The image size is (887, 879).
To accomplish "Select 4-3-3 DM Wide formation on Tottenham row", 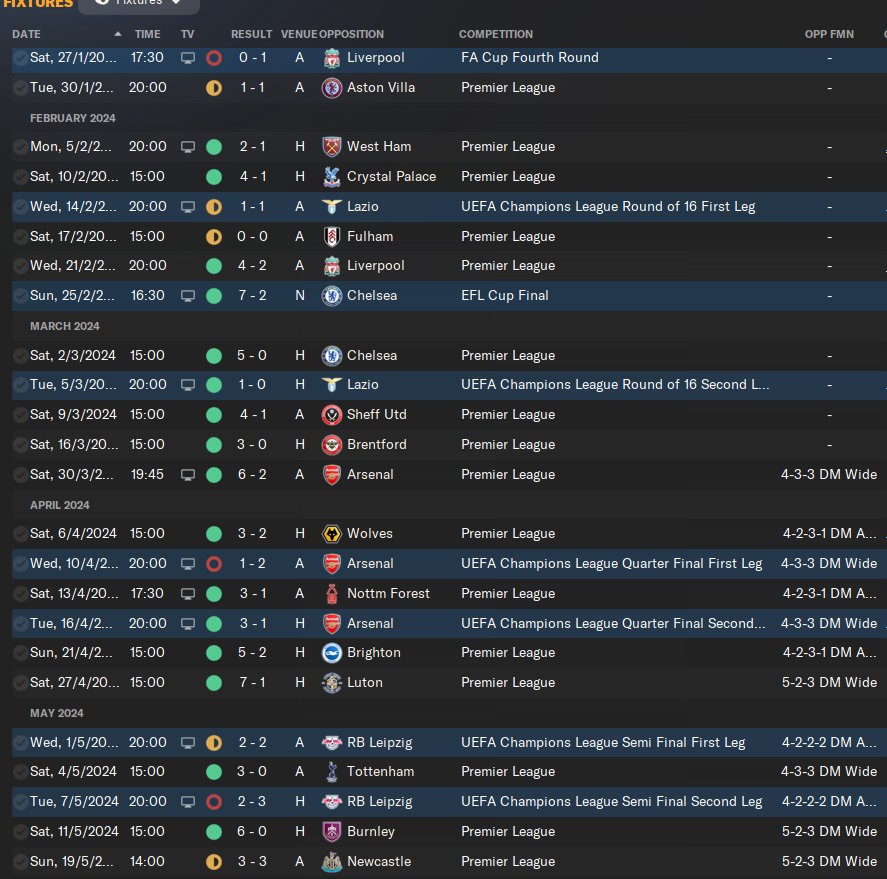I will (829, 772).
